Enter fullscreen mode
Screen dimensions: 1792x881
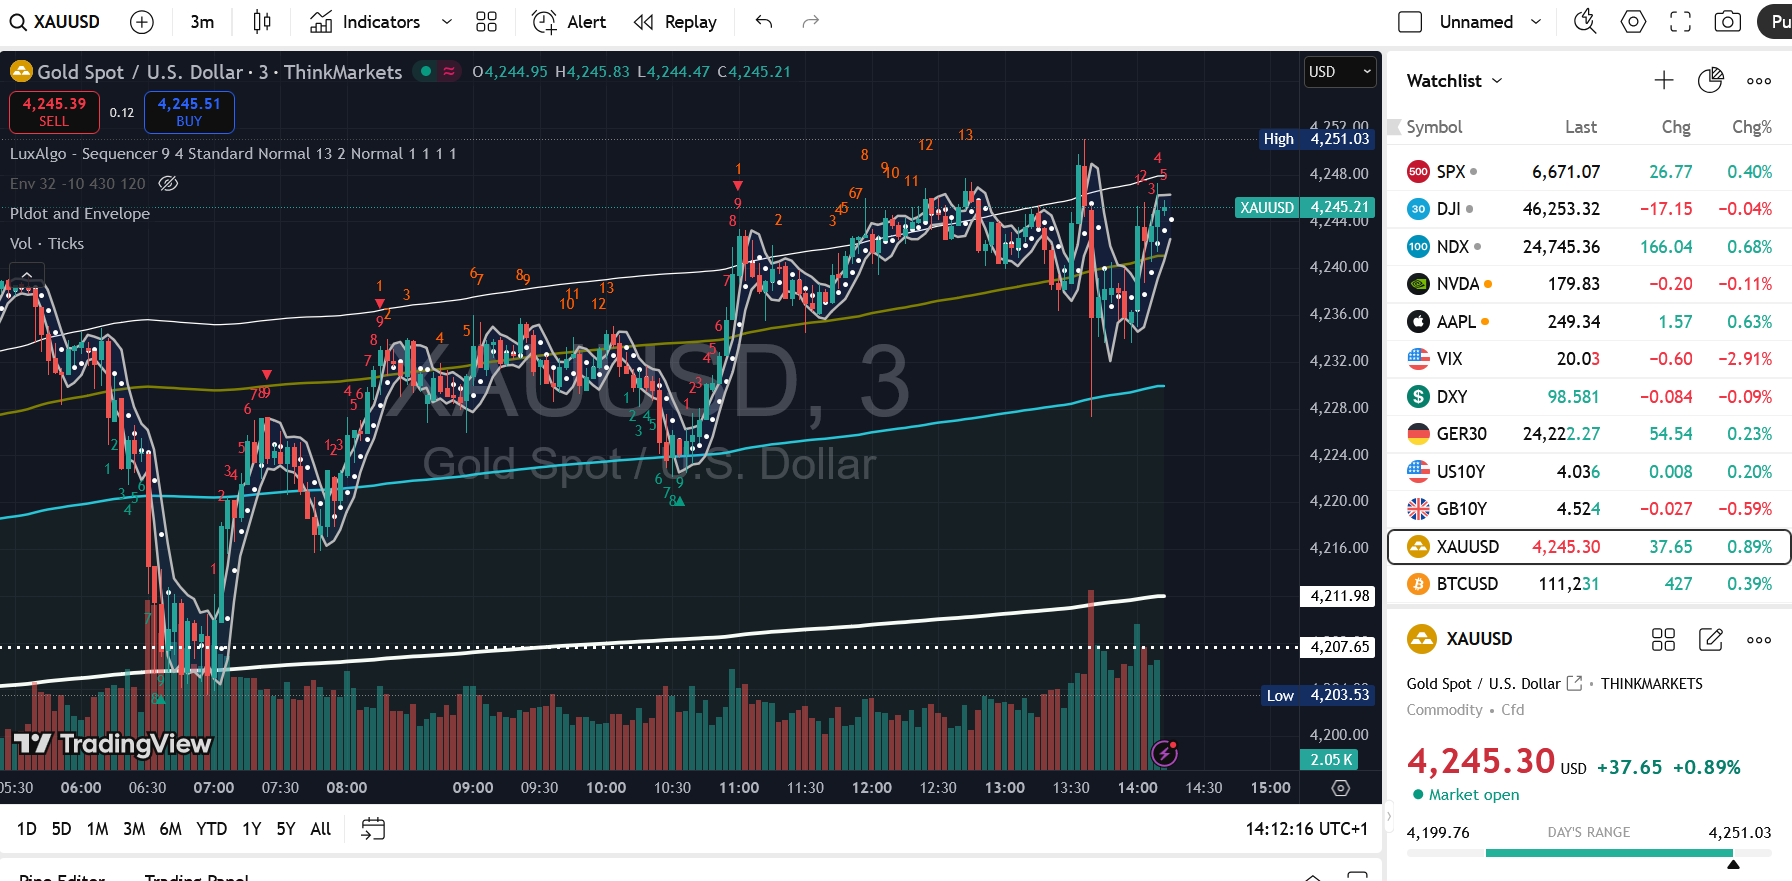[1681, 22]
